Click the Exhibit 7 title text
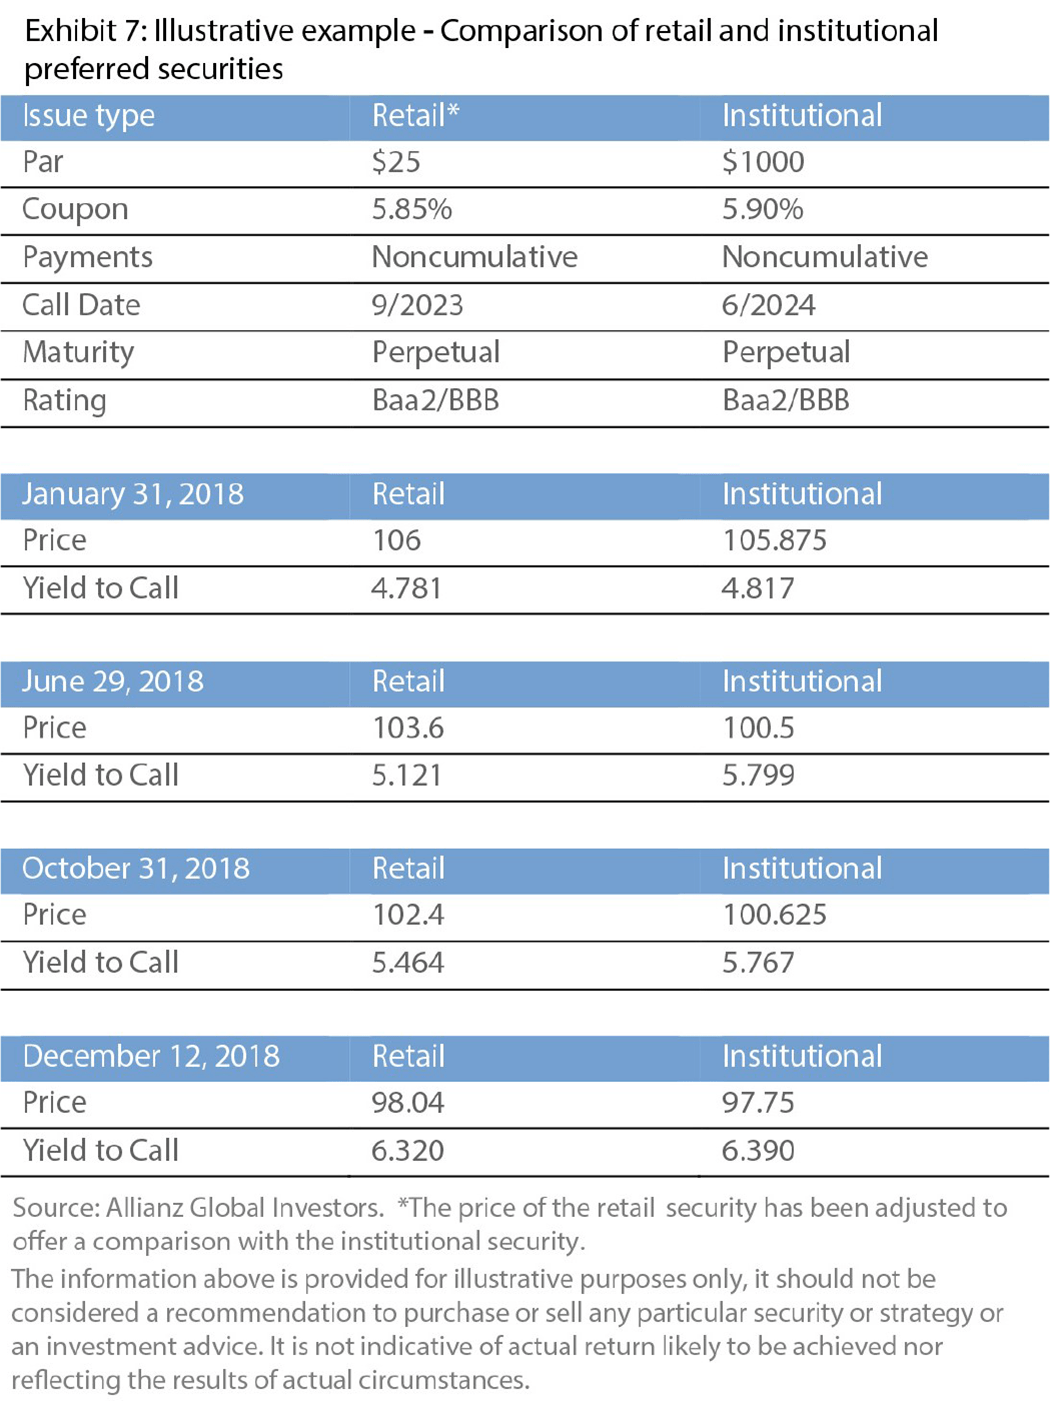The width and height of the screenshot is (1050, 1401). (480, 49)
